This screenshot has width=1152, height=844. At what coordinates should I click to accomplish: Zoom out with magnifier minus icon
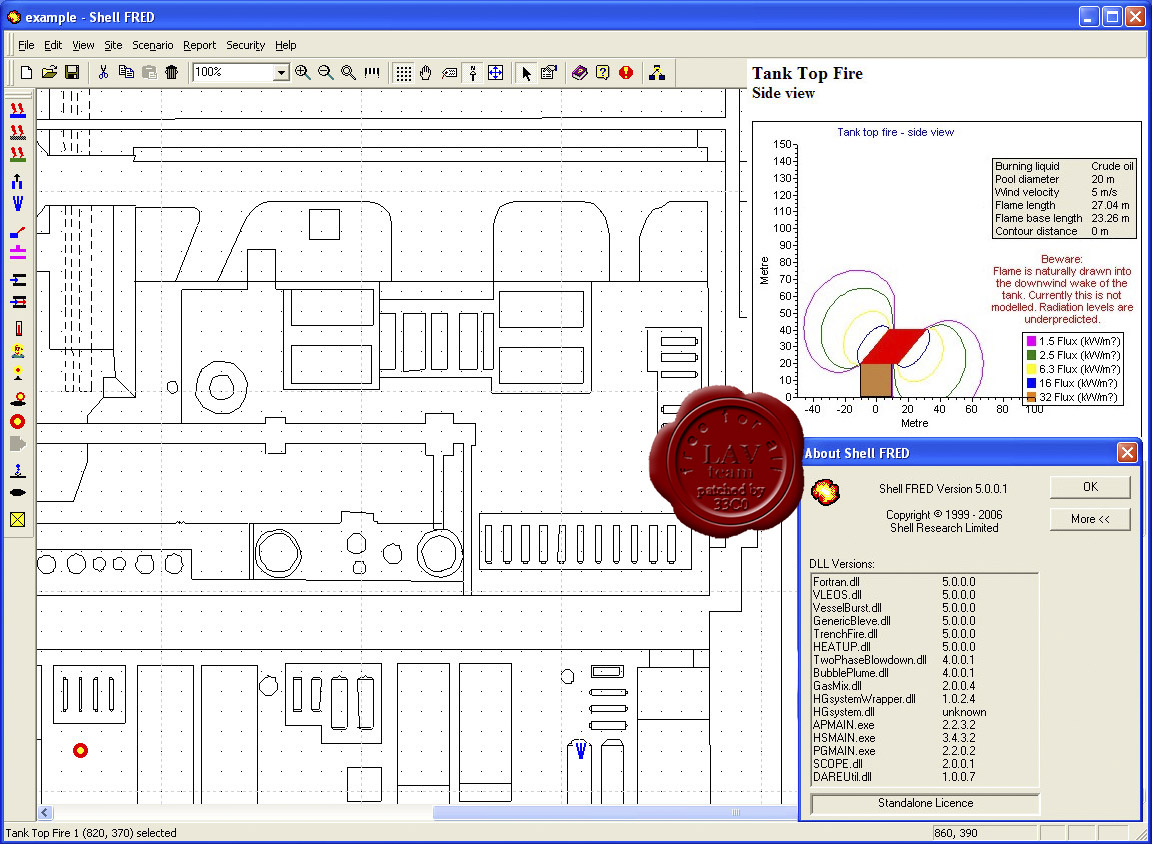325,72
